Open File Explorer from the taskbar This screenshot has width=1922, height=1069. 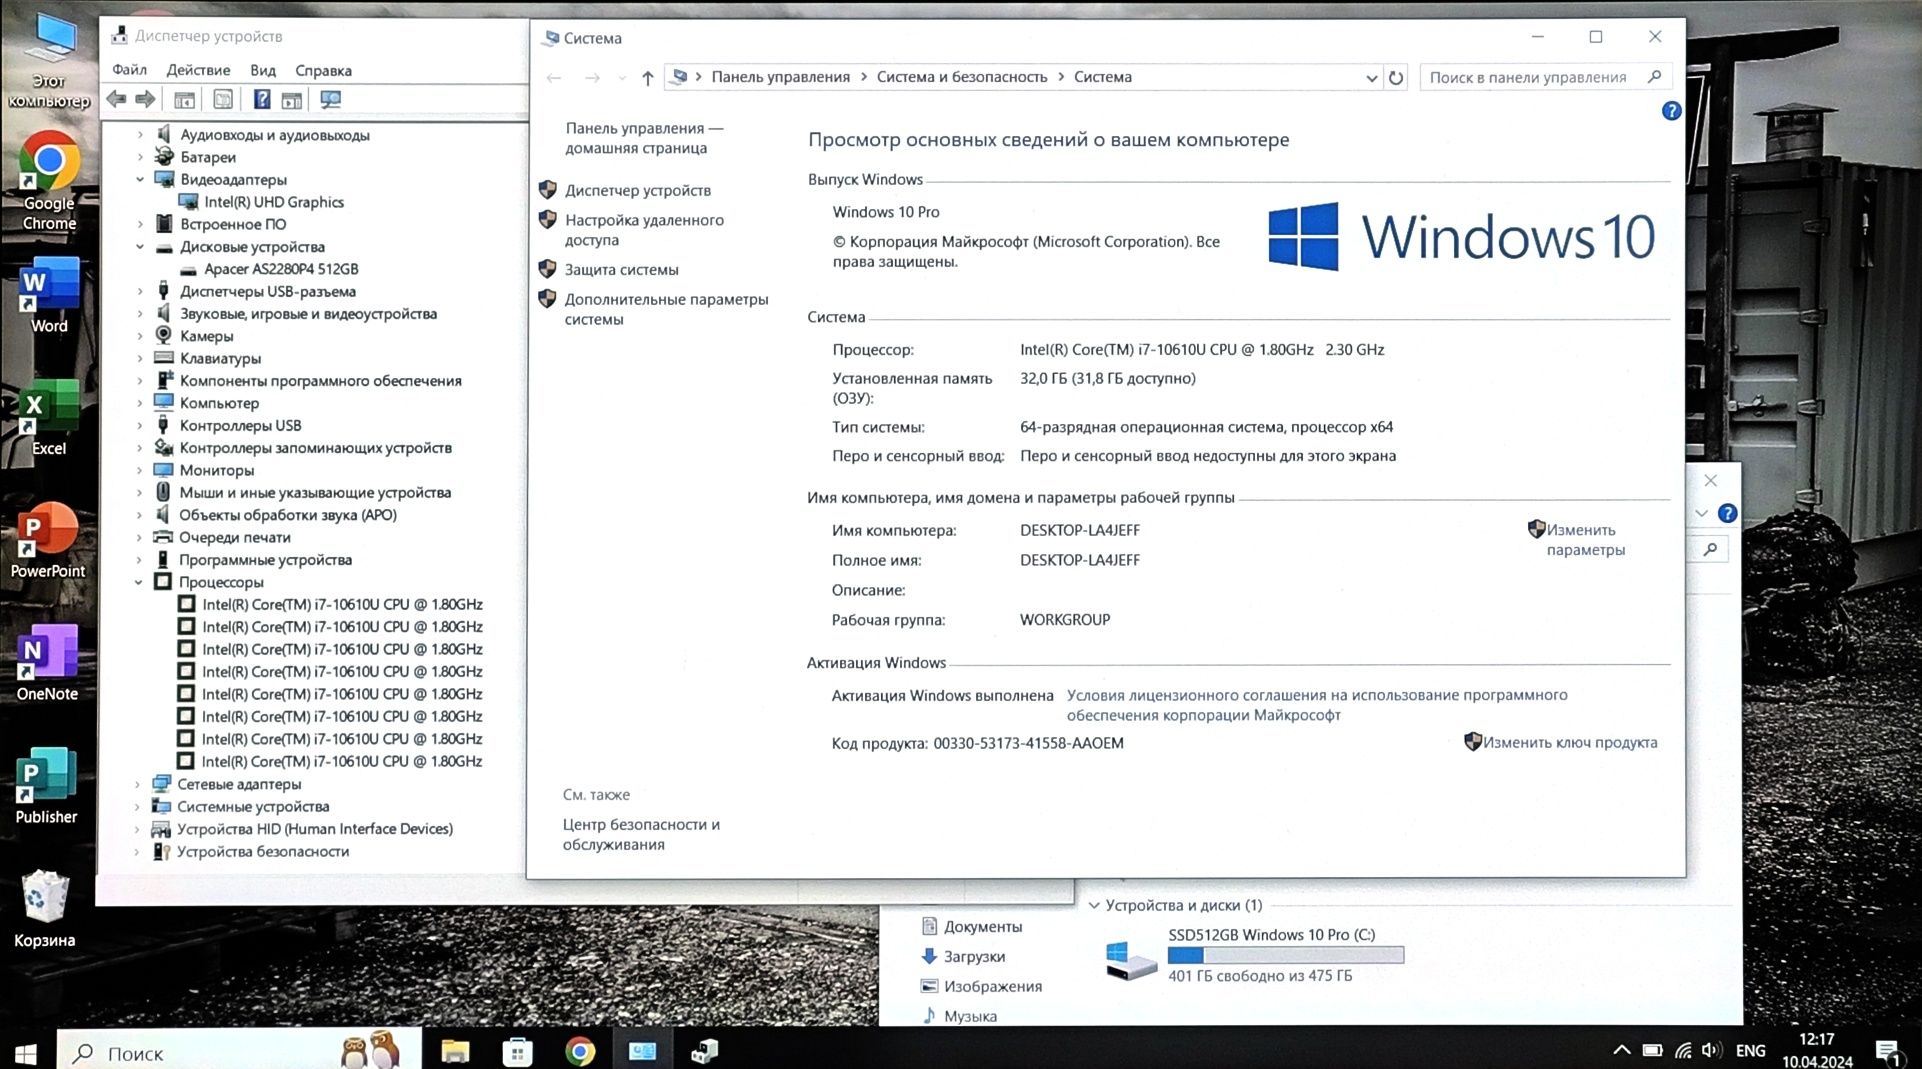[455, 1050]
